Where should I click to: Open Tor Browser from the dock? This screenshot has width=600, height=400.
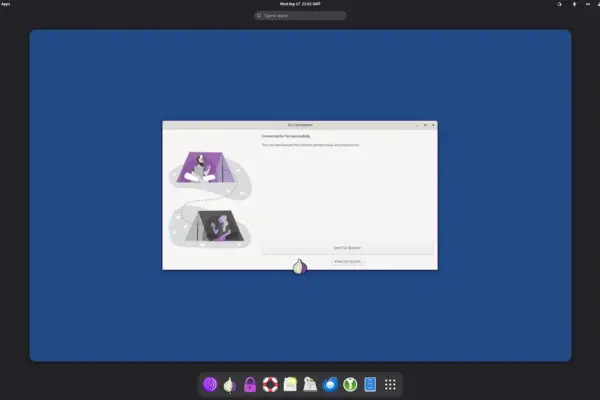click(x=210, y=384)
